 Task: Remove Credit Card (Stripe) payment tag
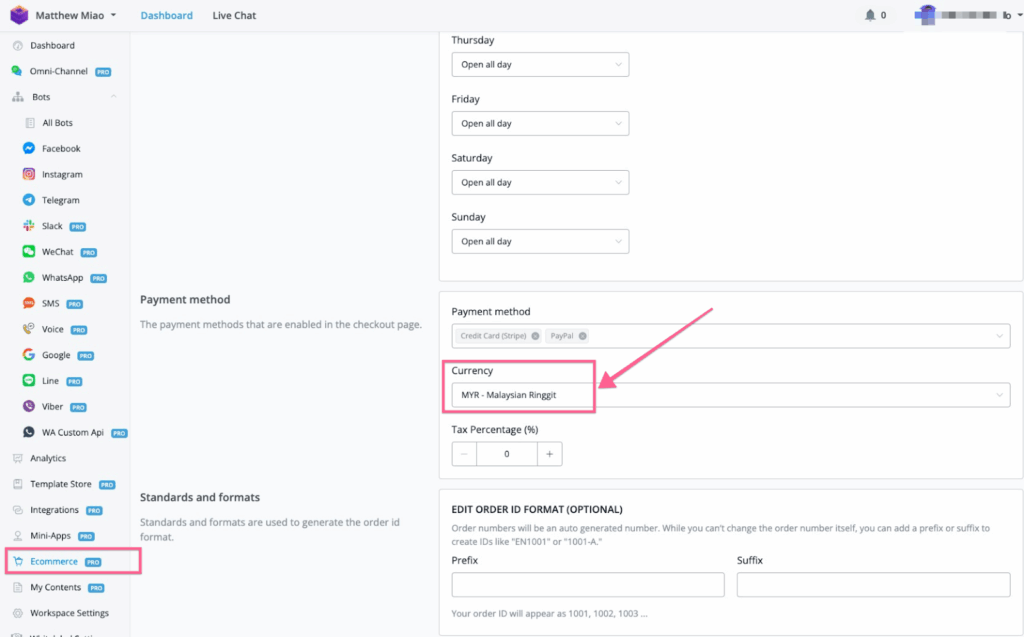[x=536, y=336]
